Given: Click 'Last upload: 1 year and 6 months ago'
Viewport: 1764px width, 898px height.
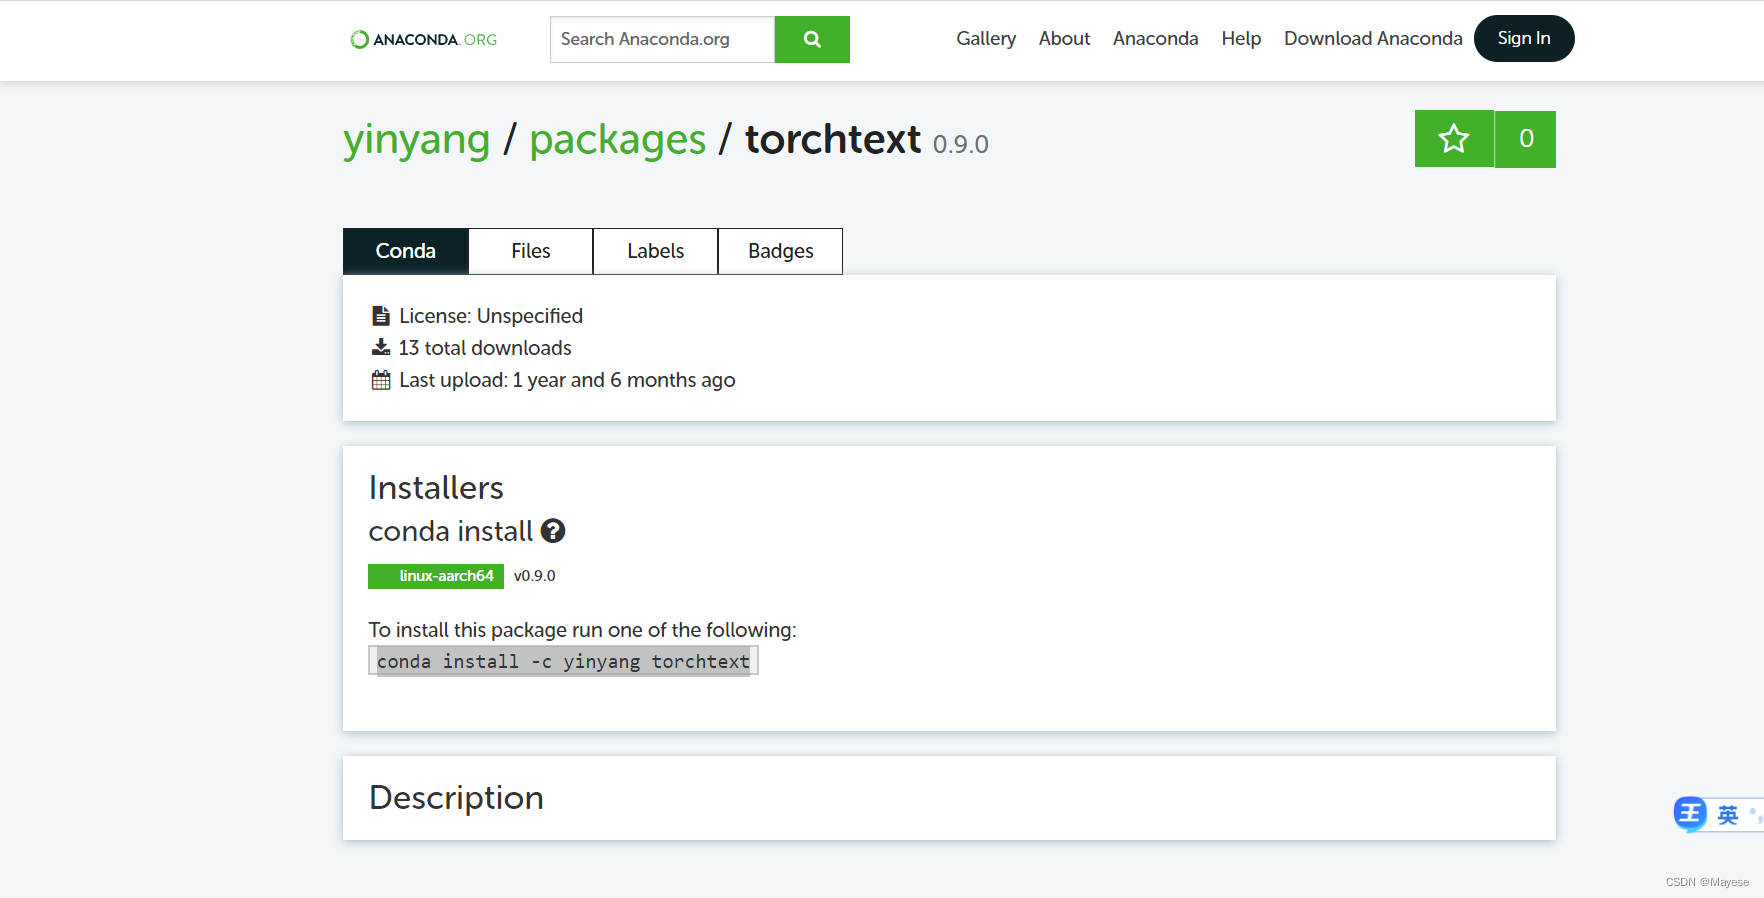Looking at the screenshot, I should pos(567,380).
